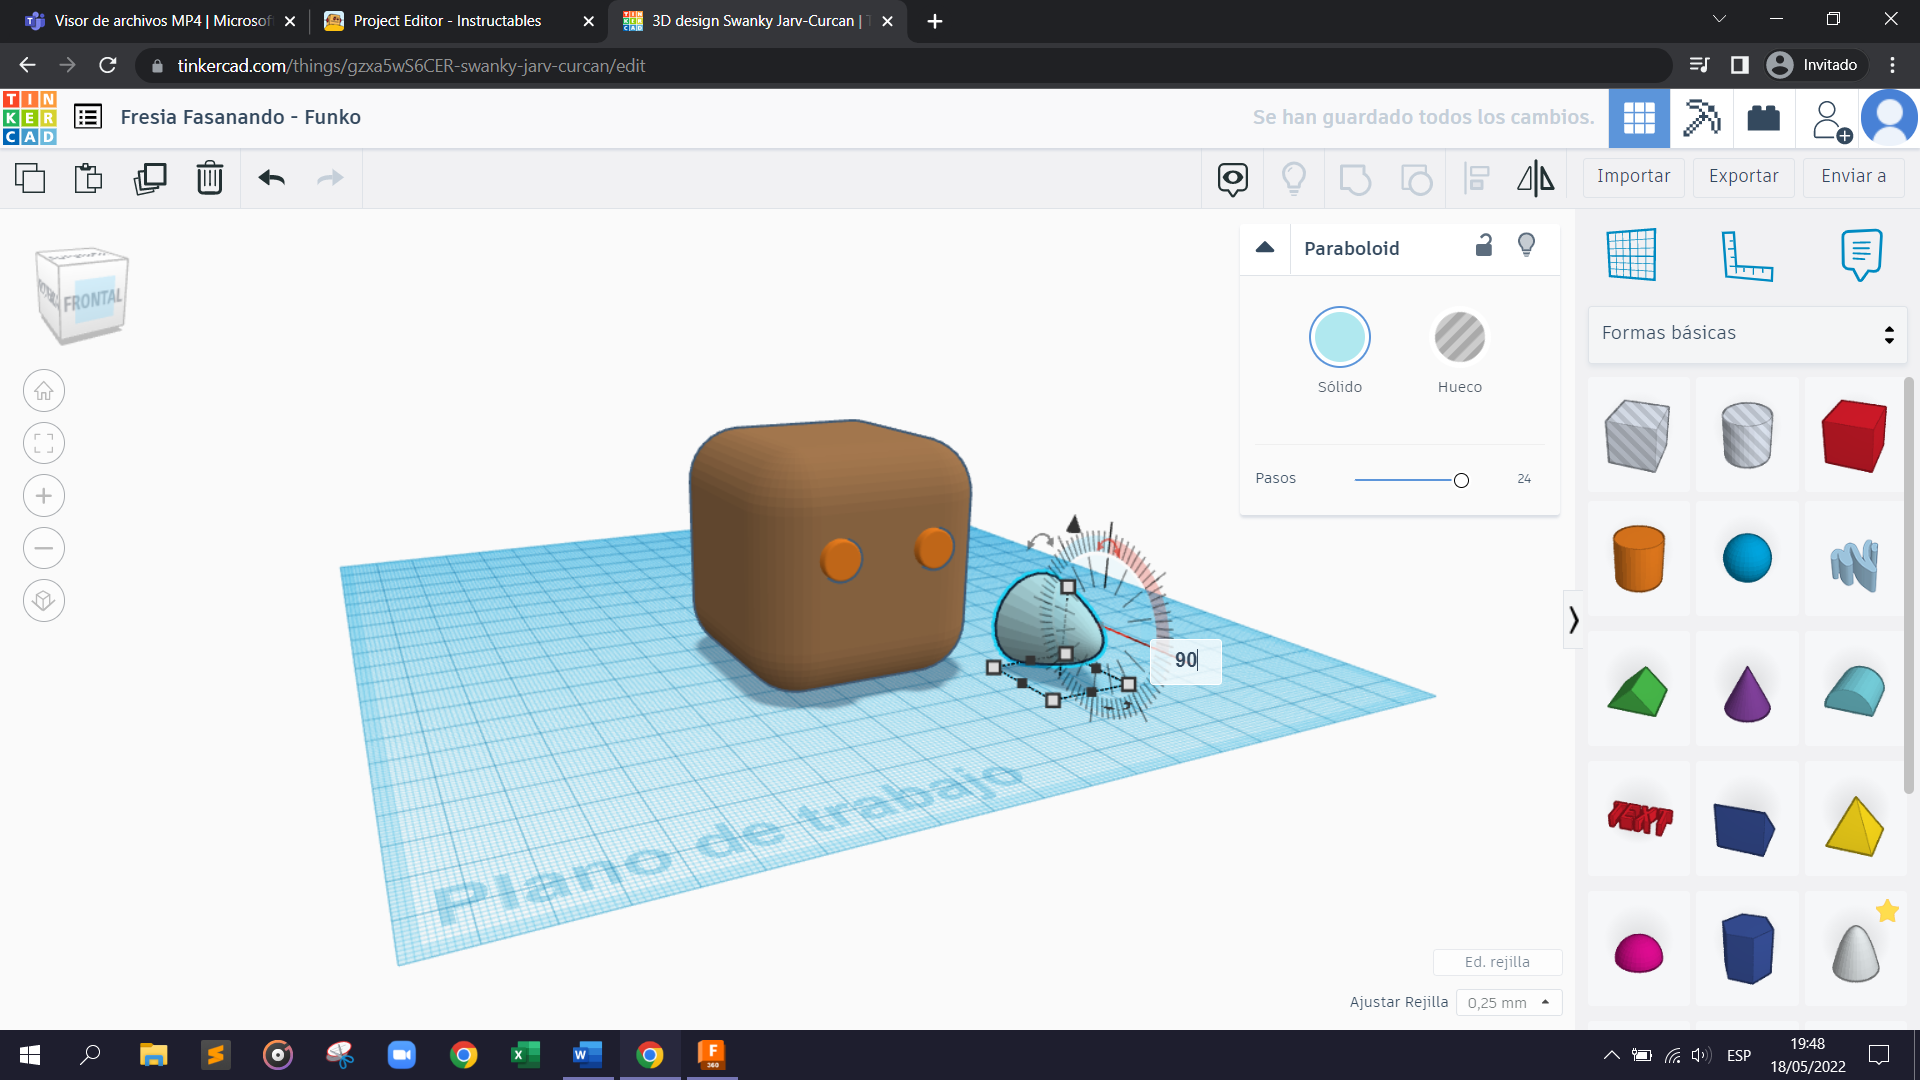Open Zoom from the taskbar
Viewport: 1920px width, 1080px height.
click(401, 1055)
